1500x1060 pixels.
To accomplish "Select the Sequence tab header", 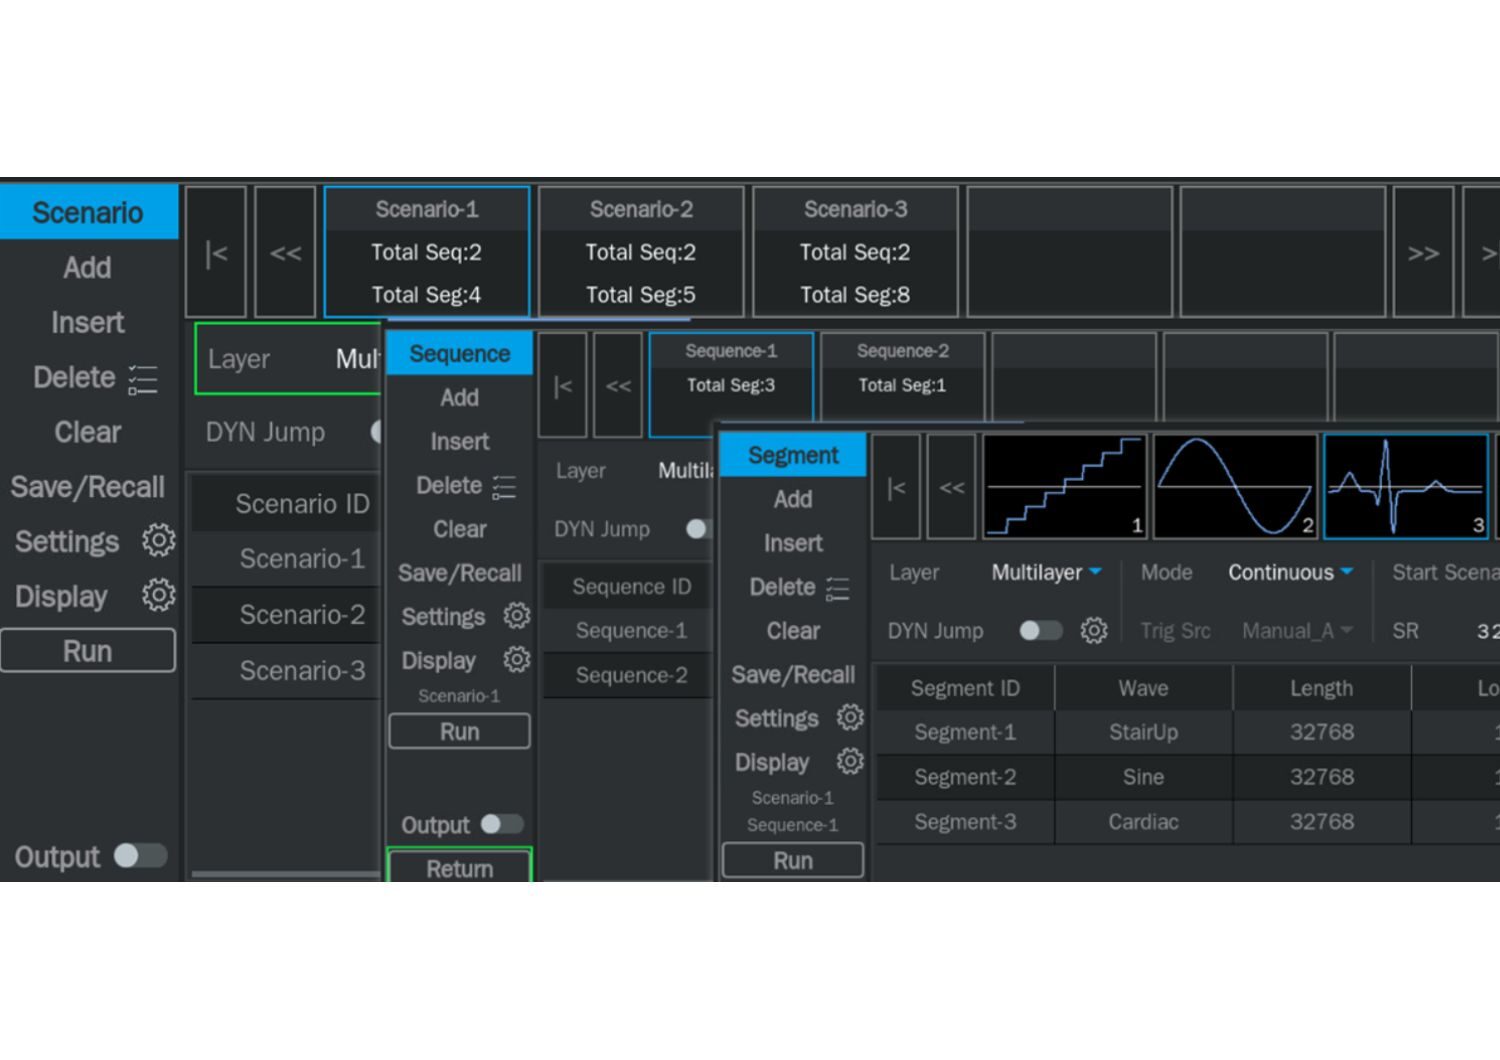I will pos(460,354).
